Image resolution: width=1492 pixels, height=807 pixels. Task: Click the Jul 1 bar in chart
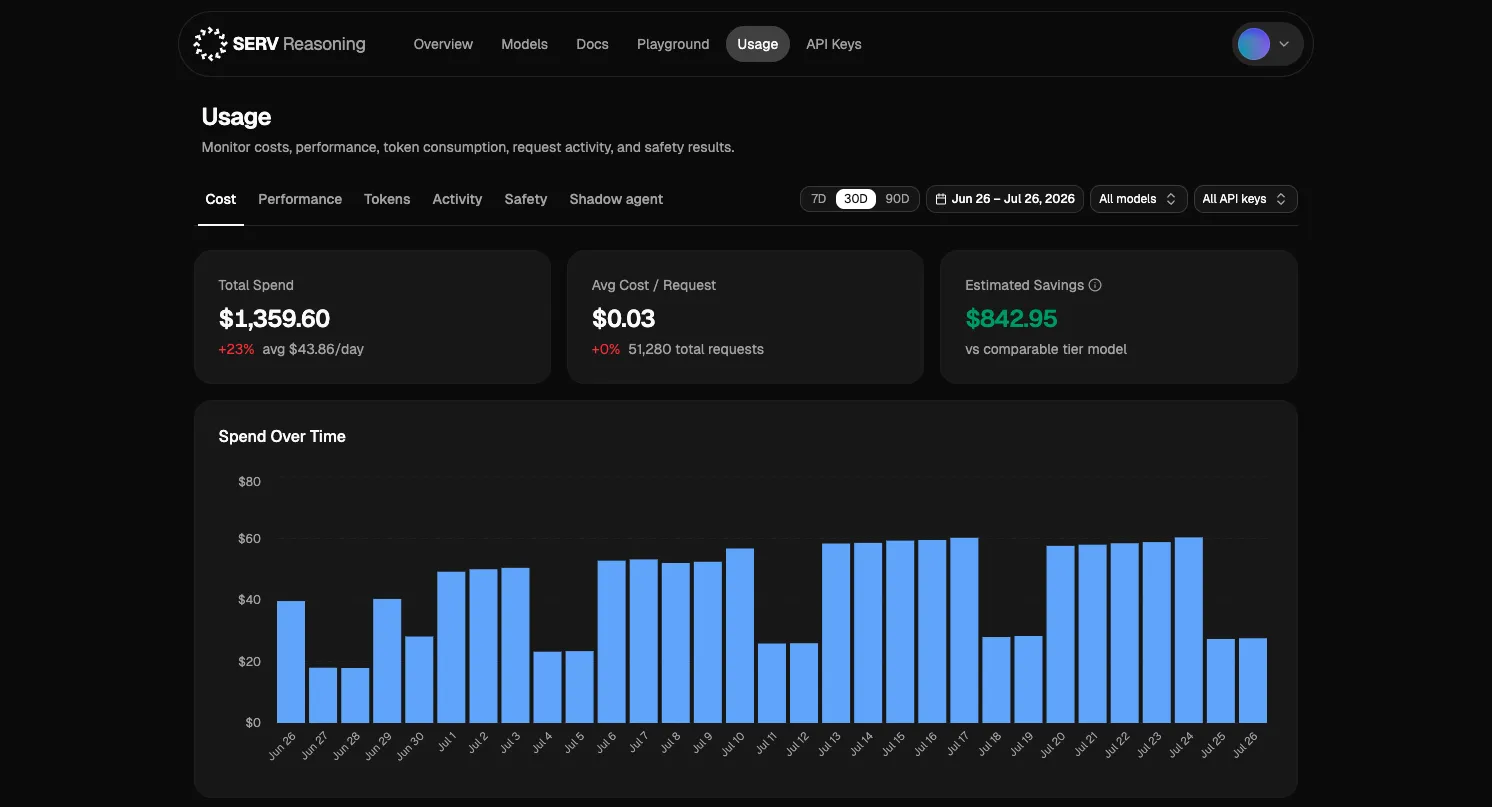(x=451, y=647)
